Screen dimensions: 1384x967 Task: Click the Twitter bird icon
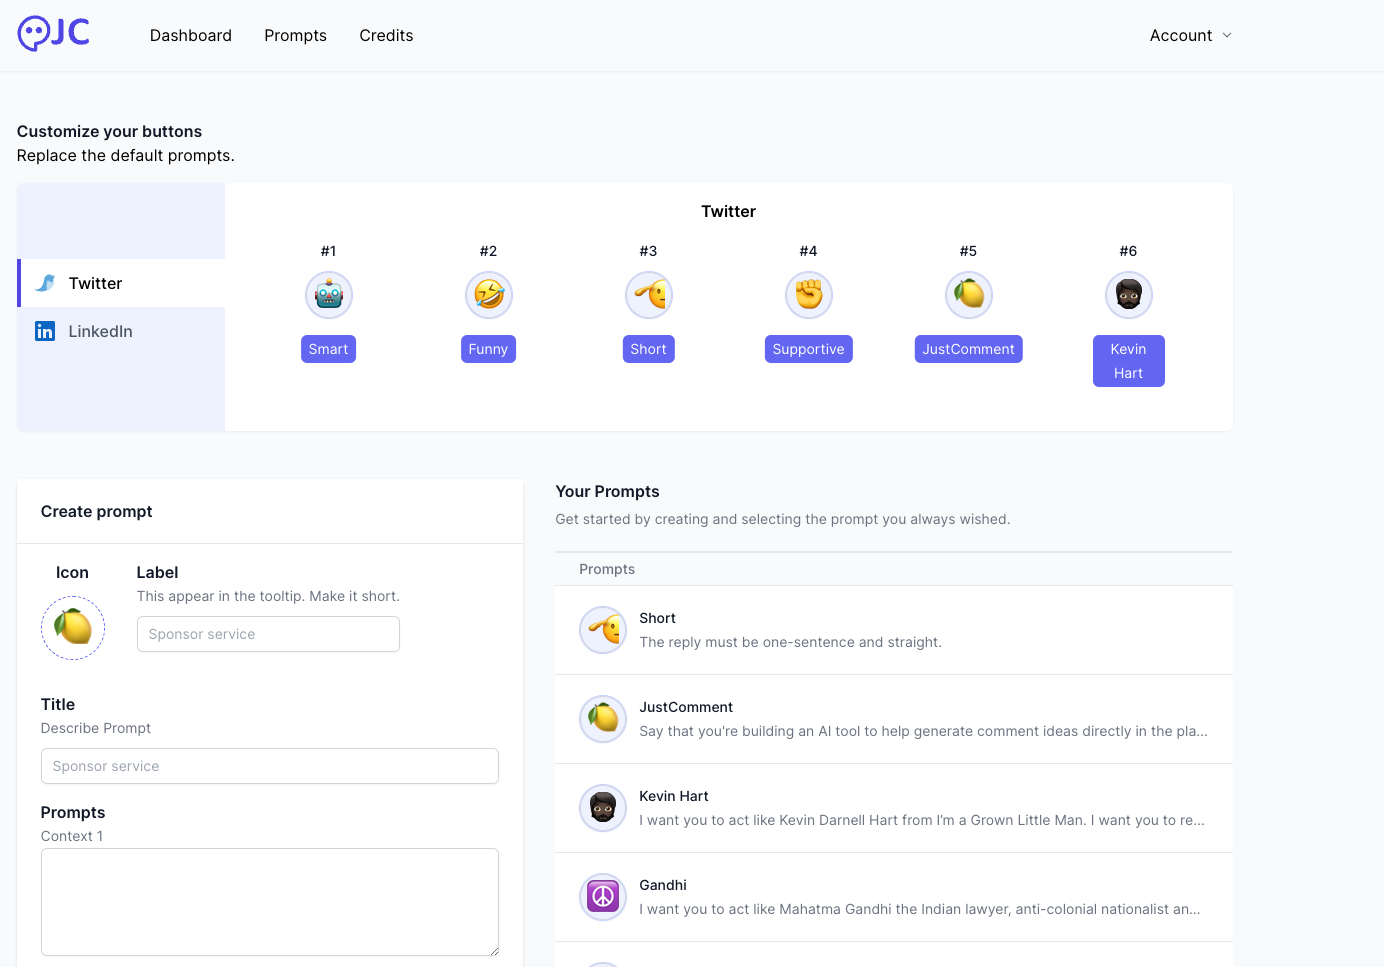click(45, 283)
